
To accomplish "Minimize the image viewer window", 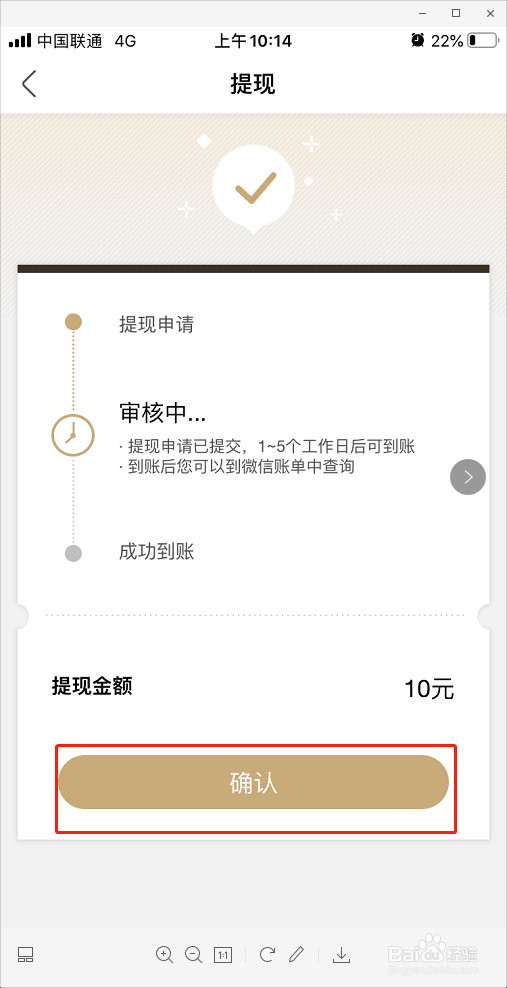I will point(423,13).
